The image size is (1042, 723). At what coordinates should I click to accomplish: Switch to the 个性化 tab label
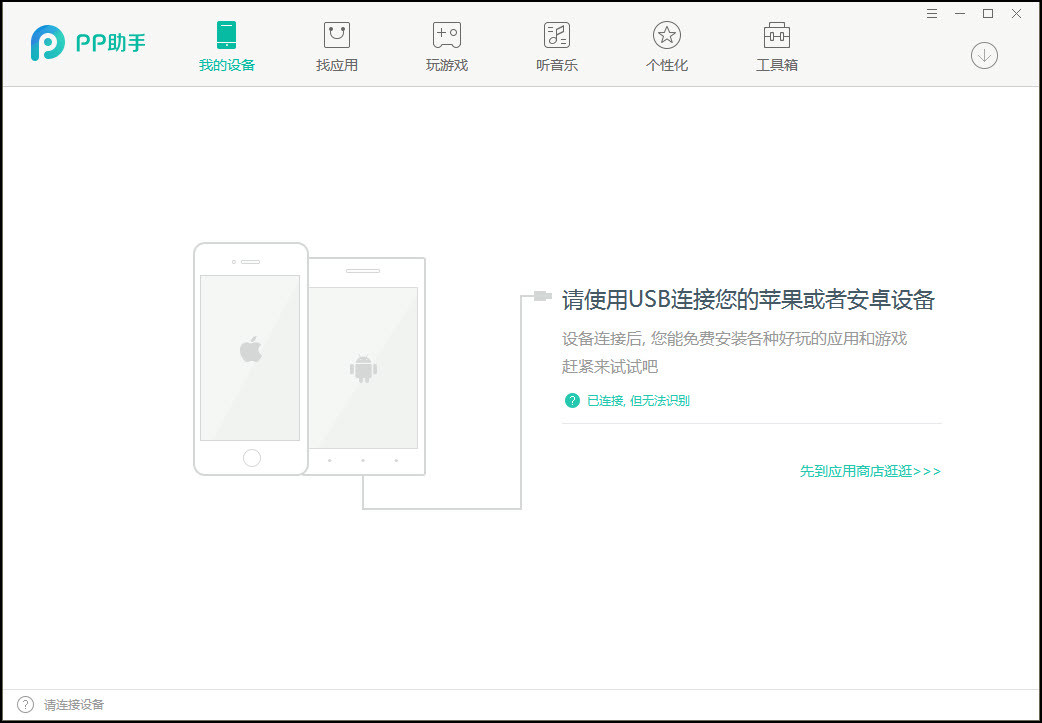click(x=667, y=65)
